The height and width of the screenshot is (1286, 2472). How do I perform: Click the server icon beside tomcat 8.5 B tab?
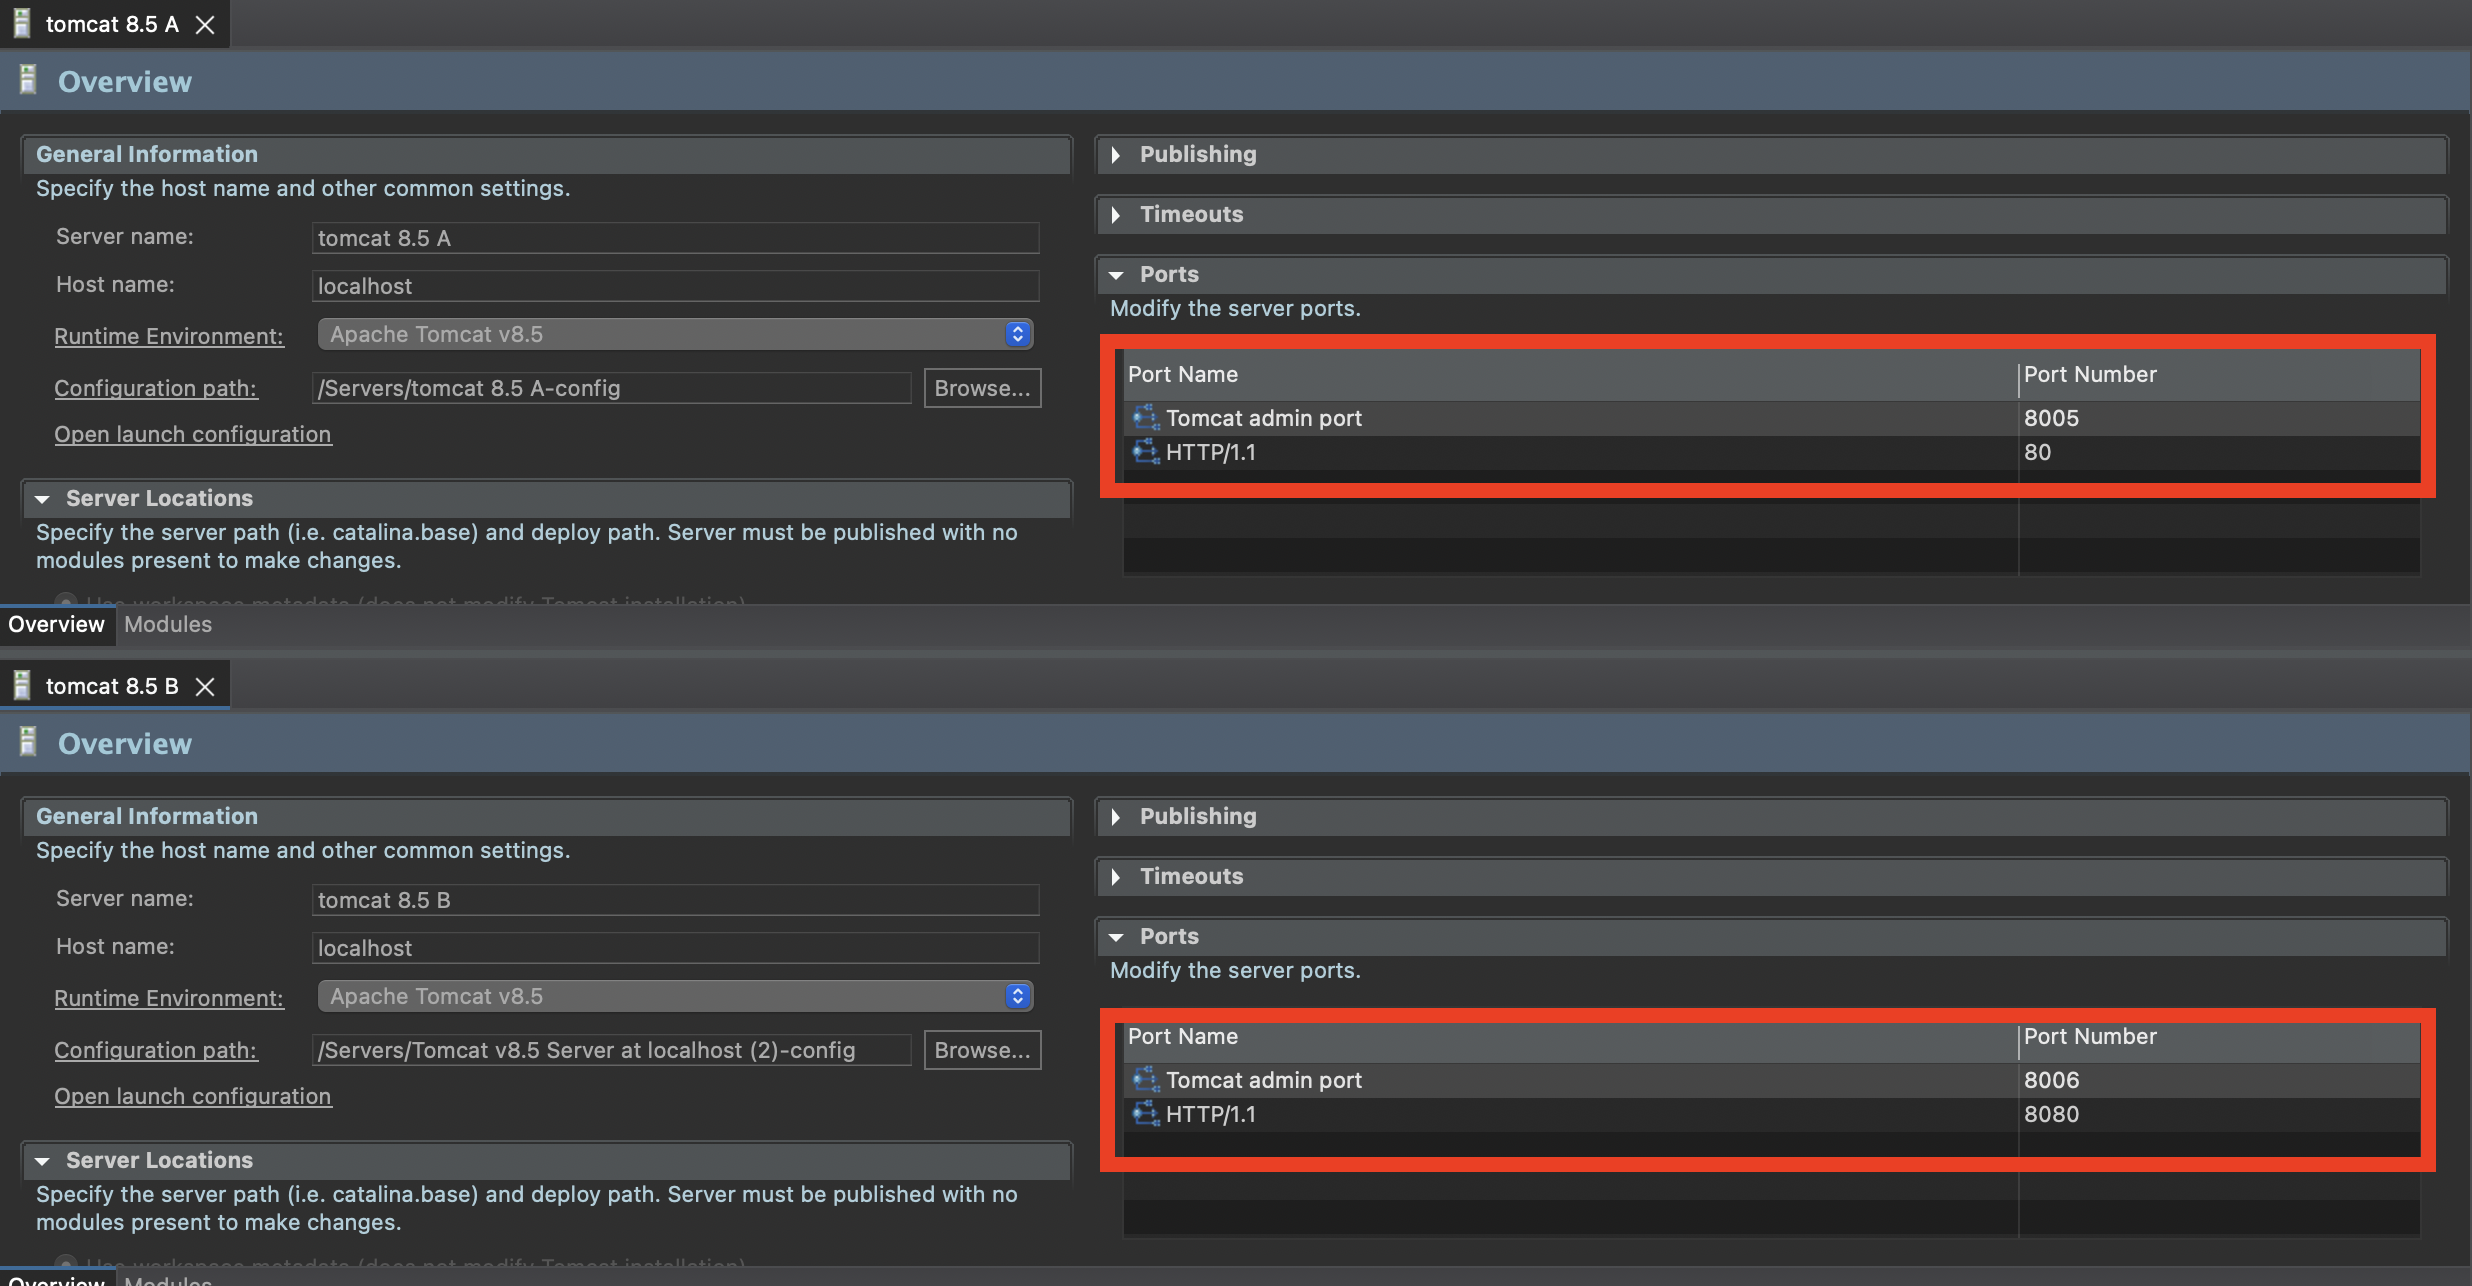click(21, 686)
